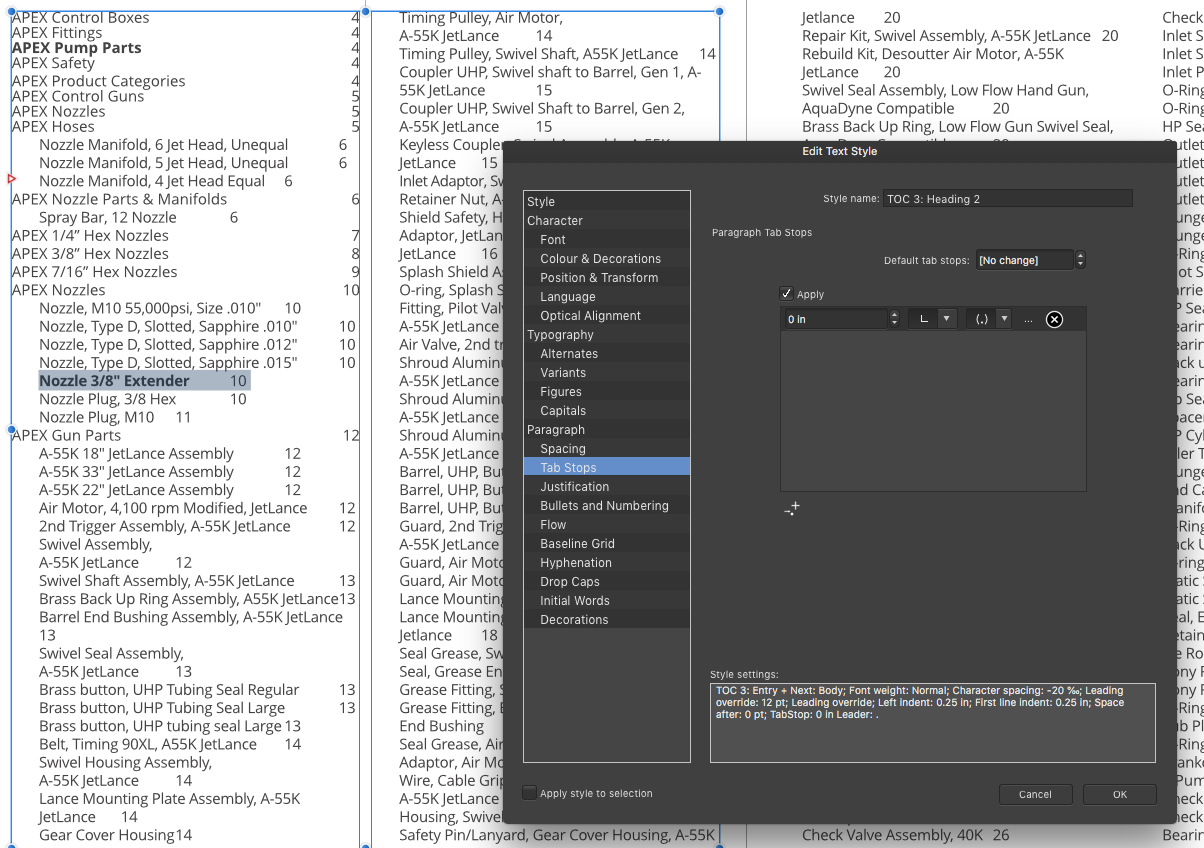Open Position & Transform settings
Viewport: 1204px width, 848px height.
tap(607, 278)
